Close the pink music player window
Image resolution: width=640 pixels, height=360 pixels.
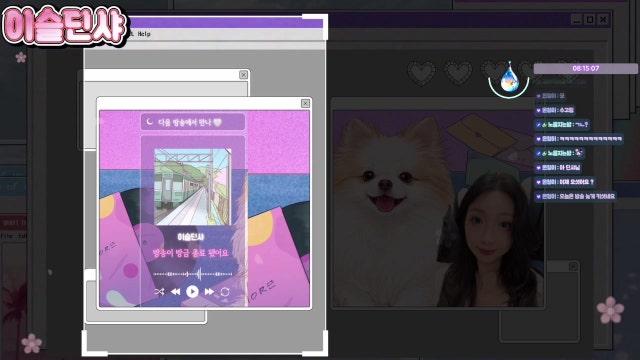click(x=305, y=104)
